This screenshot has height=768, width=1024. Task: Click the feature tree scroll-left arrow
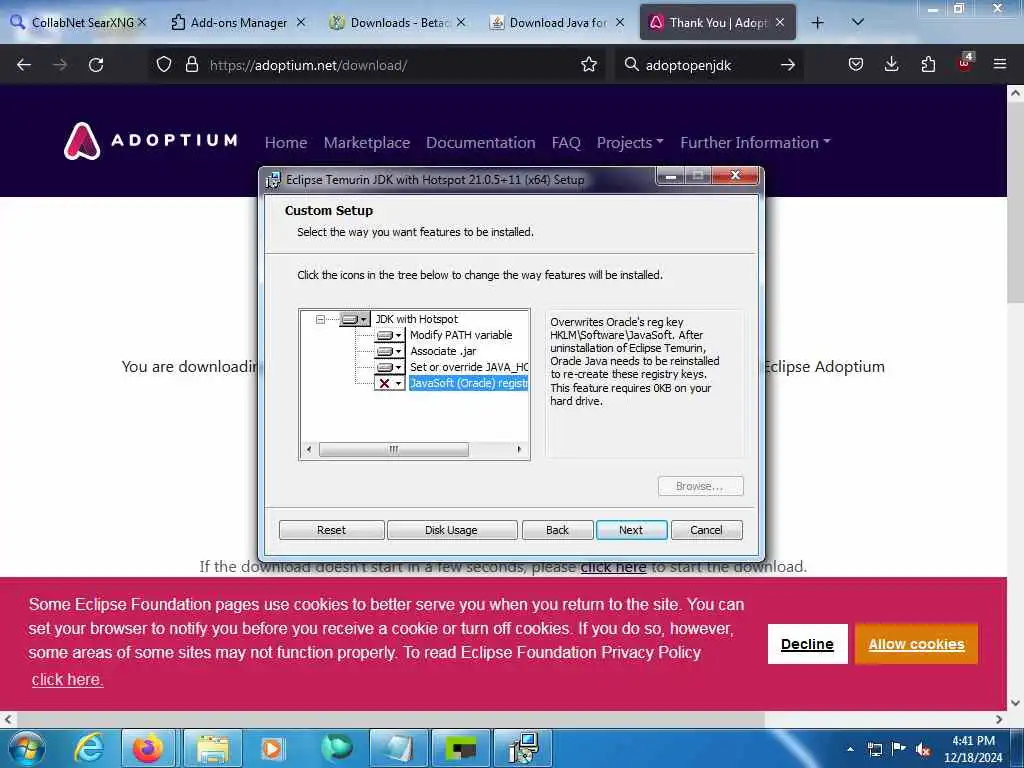[x=309, y=449]
